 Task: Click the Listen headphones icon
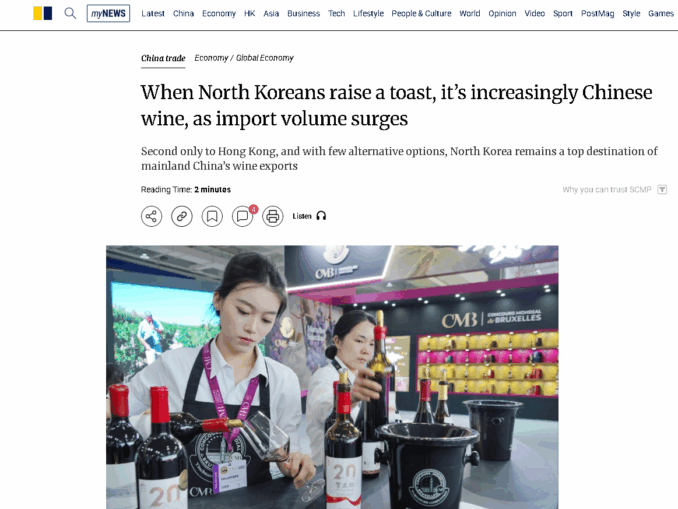pos(321,216)
